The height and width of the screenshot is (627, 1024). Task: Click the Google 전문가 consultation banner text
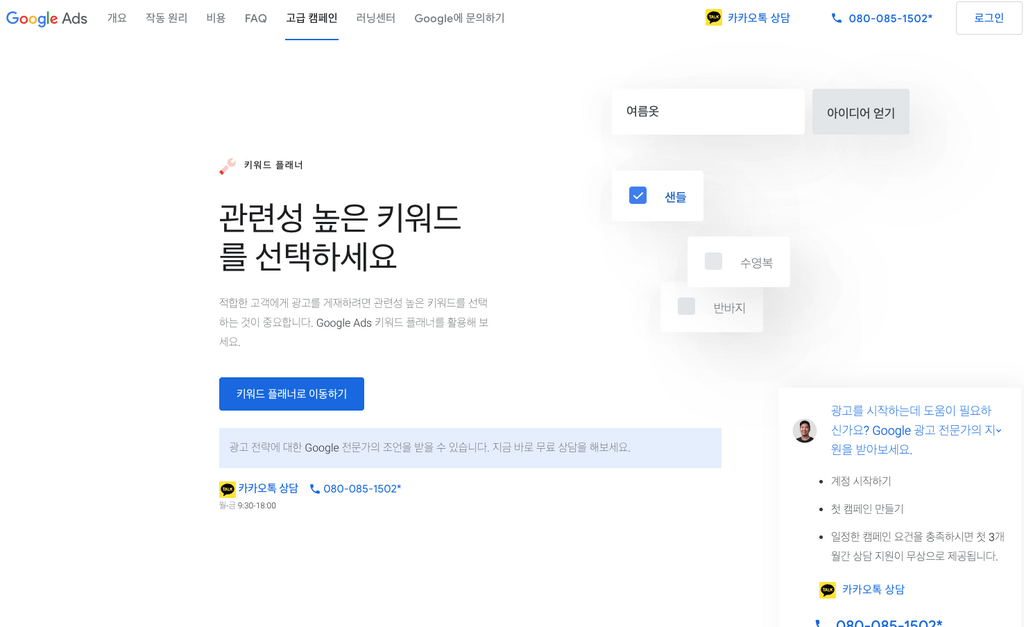pyautogui.click(x=430, y=447)
